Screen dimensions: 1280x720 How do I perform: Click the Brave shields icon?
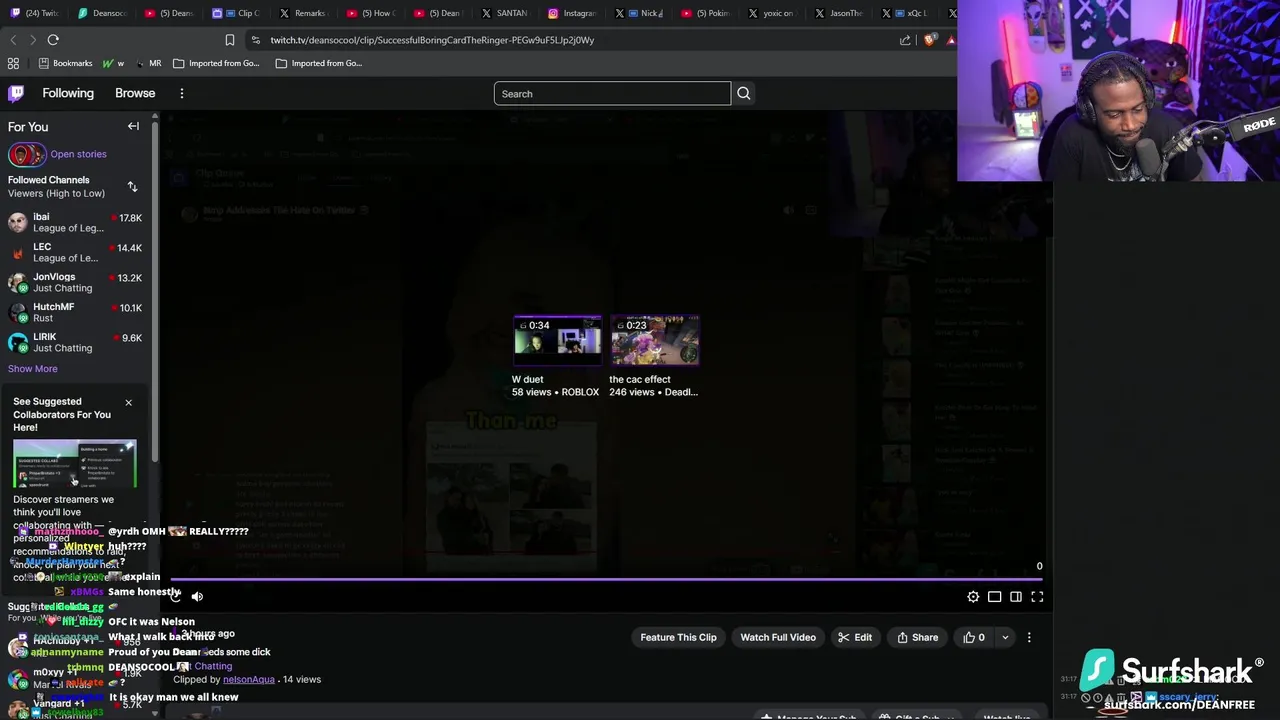tap(931, 40)
